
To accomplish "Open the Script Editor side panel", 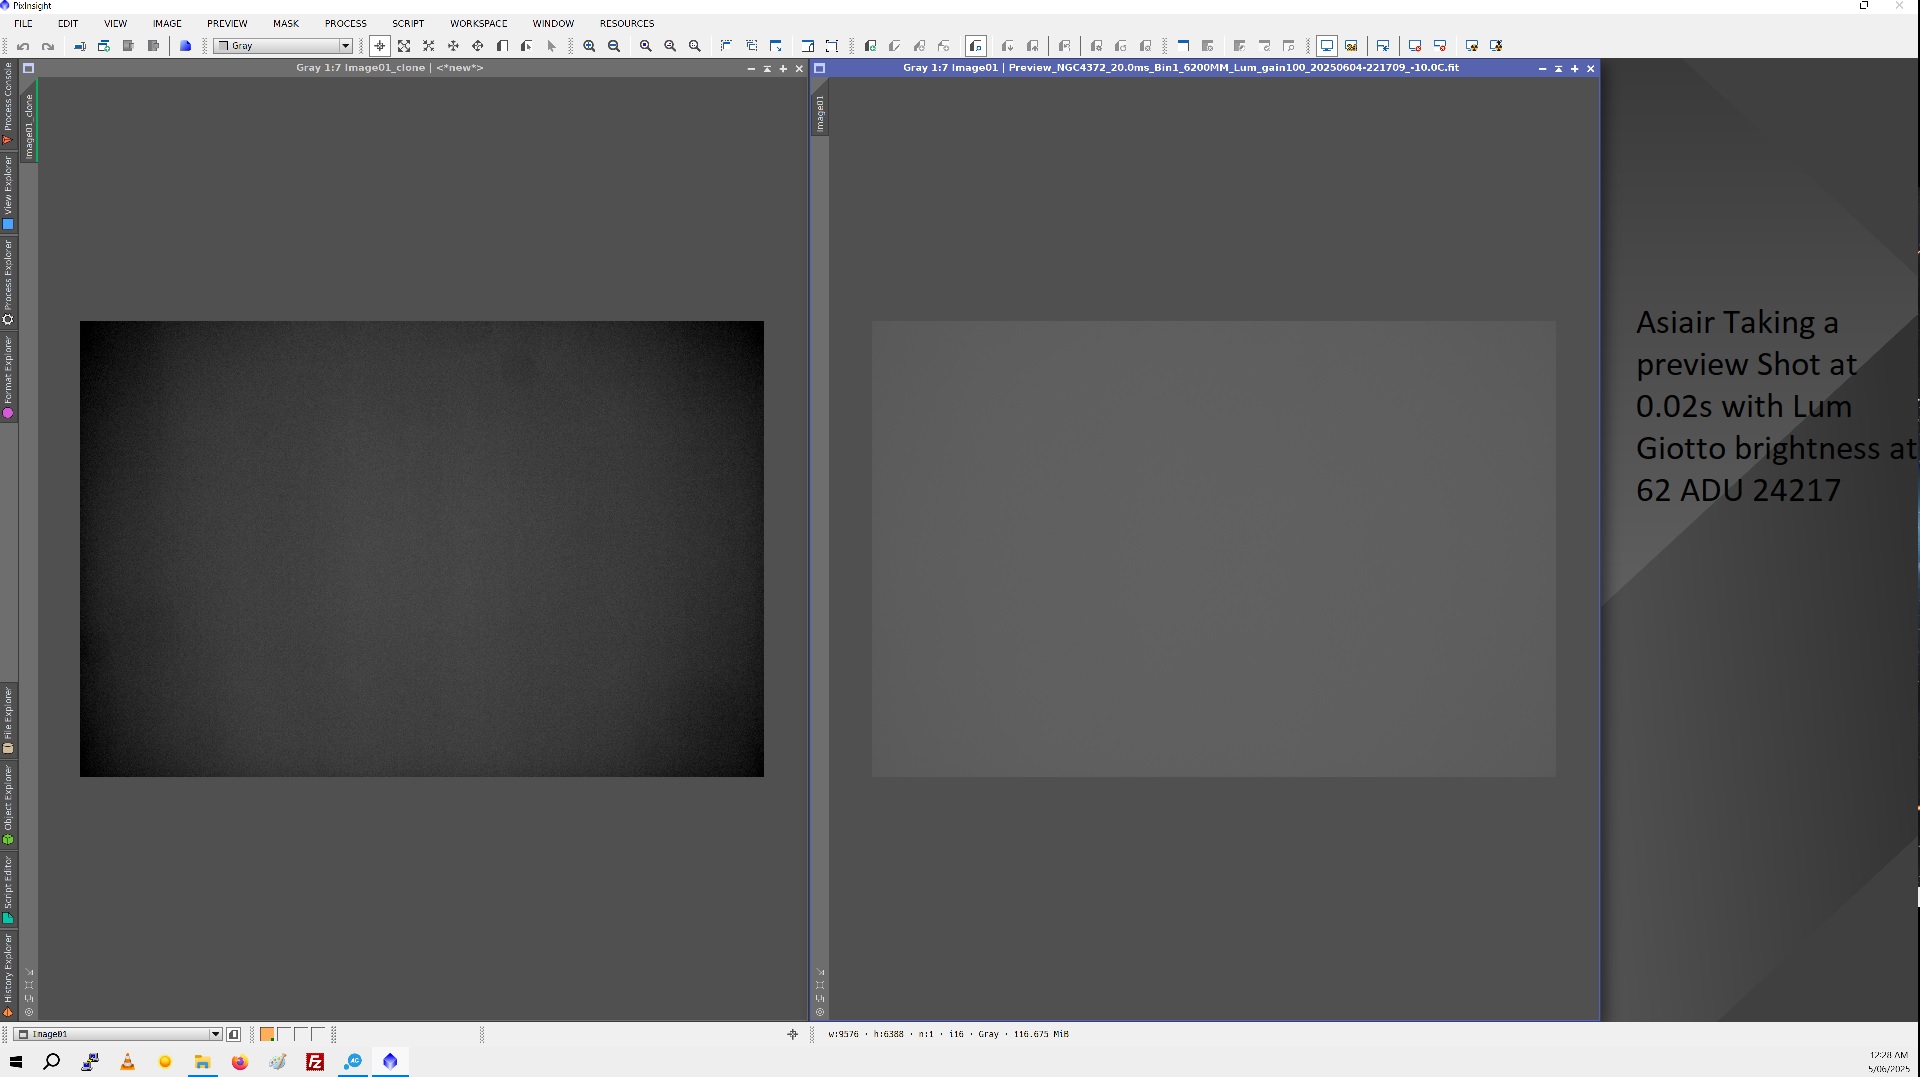I will pyautogui.click(x=8, y=889).
